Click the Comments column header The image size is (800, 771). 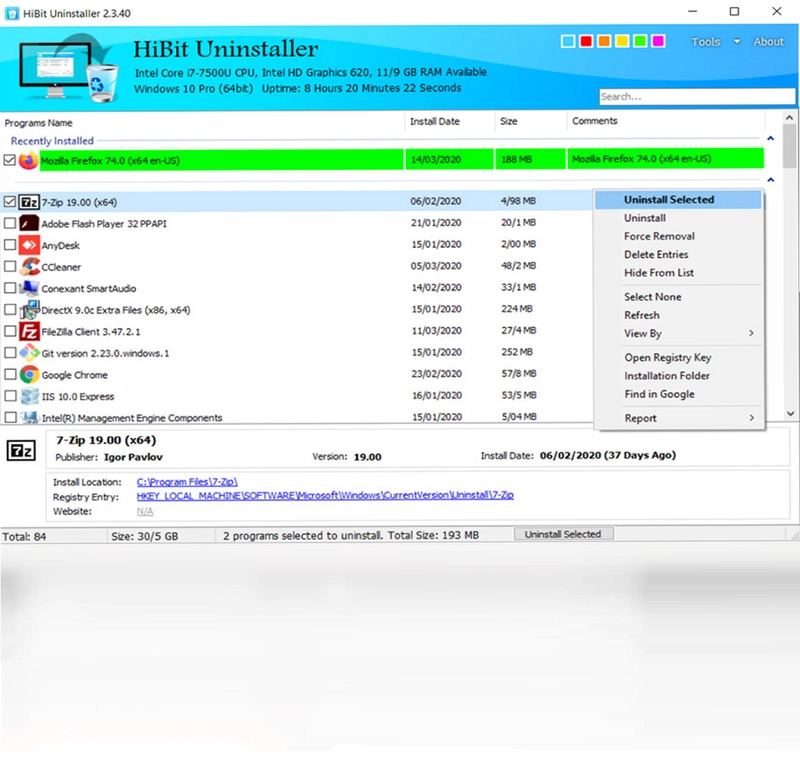point(595,121)
